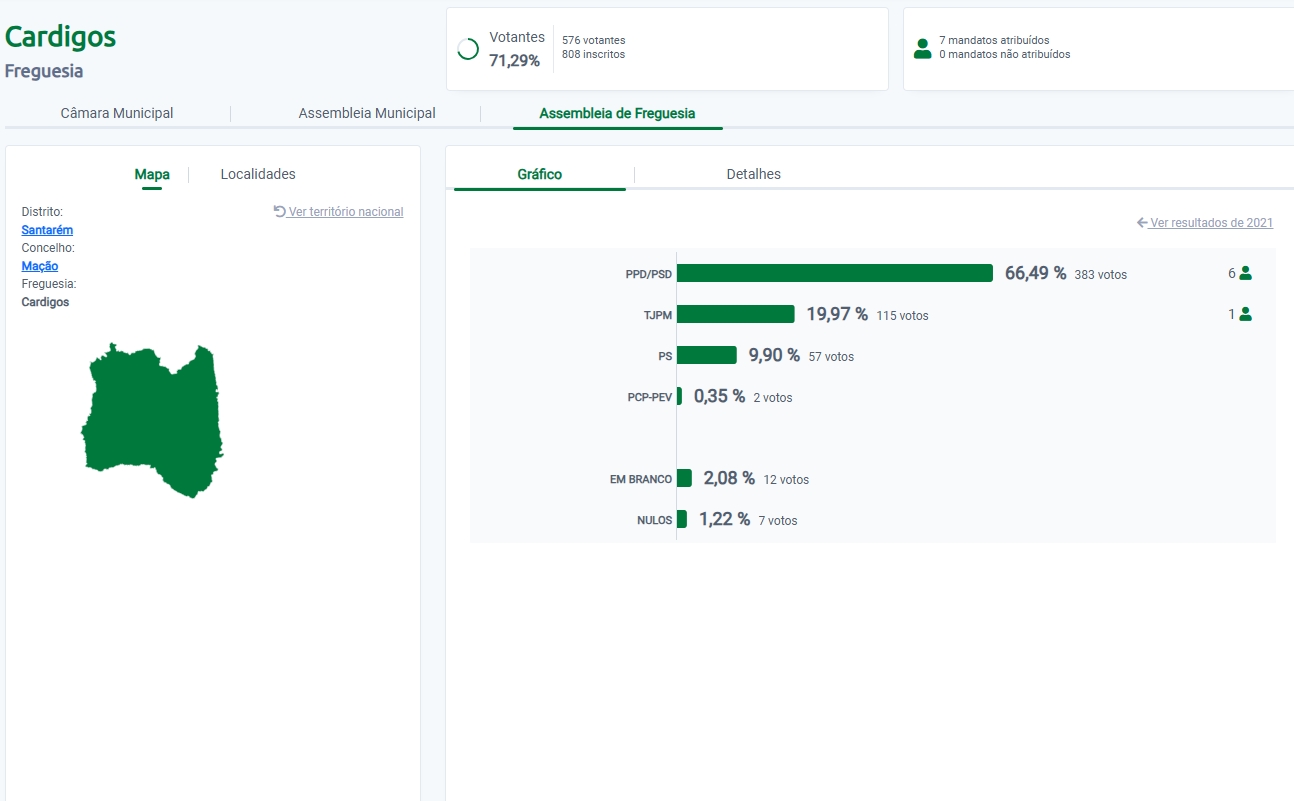Screen dimensions: 1294x801
Task: Switch to Câmara Municipal tab
Action: pyautogui.click(x=117, y=114)
